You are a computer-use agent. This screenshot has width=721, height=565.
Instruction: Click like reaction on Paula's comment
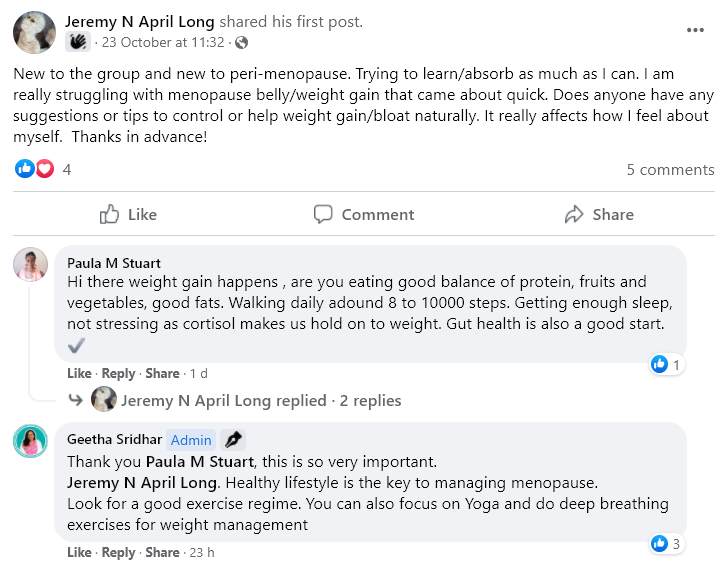(x=659, y=365)
